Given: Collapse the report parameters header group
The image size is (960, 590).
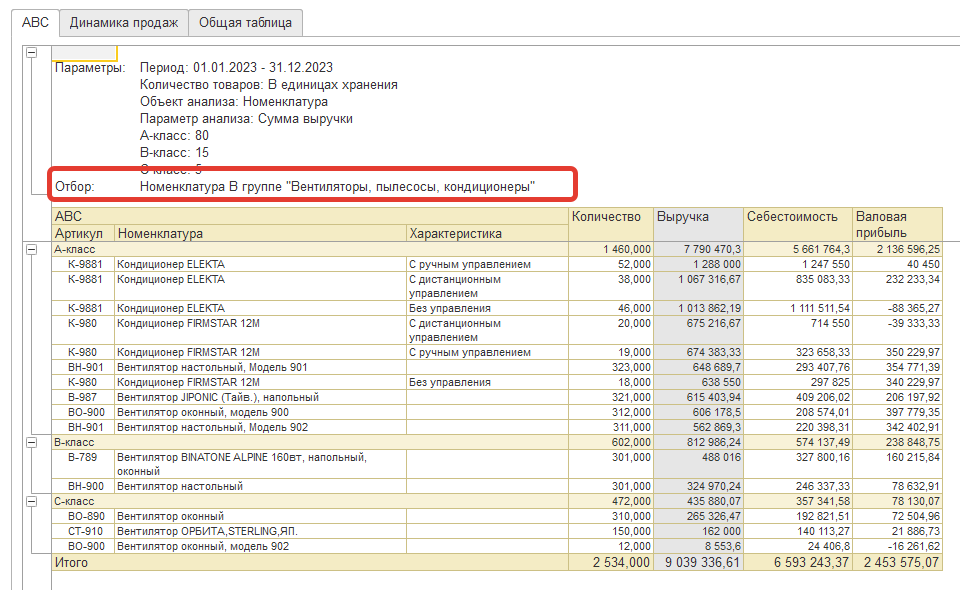Looking at the screenshot, I should tap(32, 53).
